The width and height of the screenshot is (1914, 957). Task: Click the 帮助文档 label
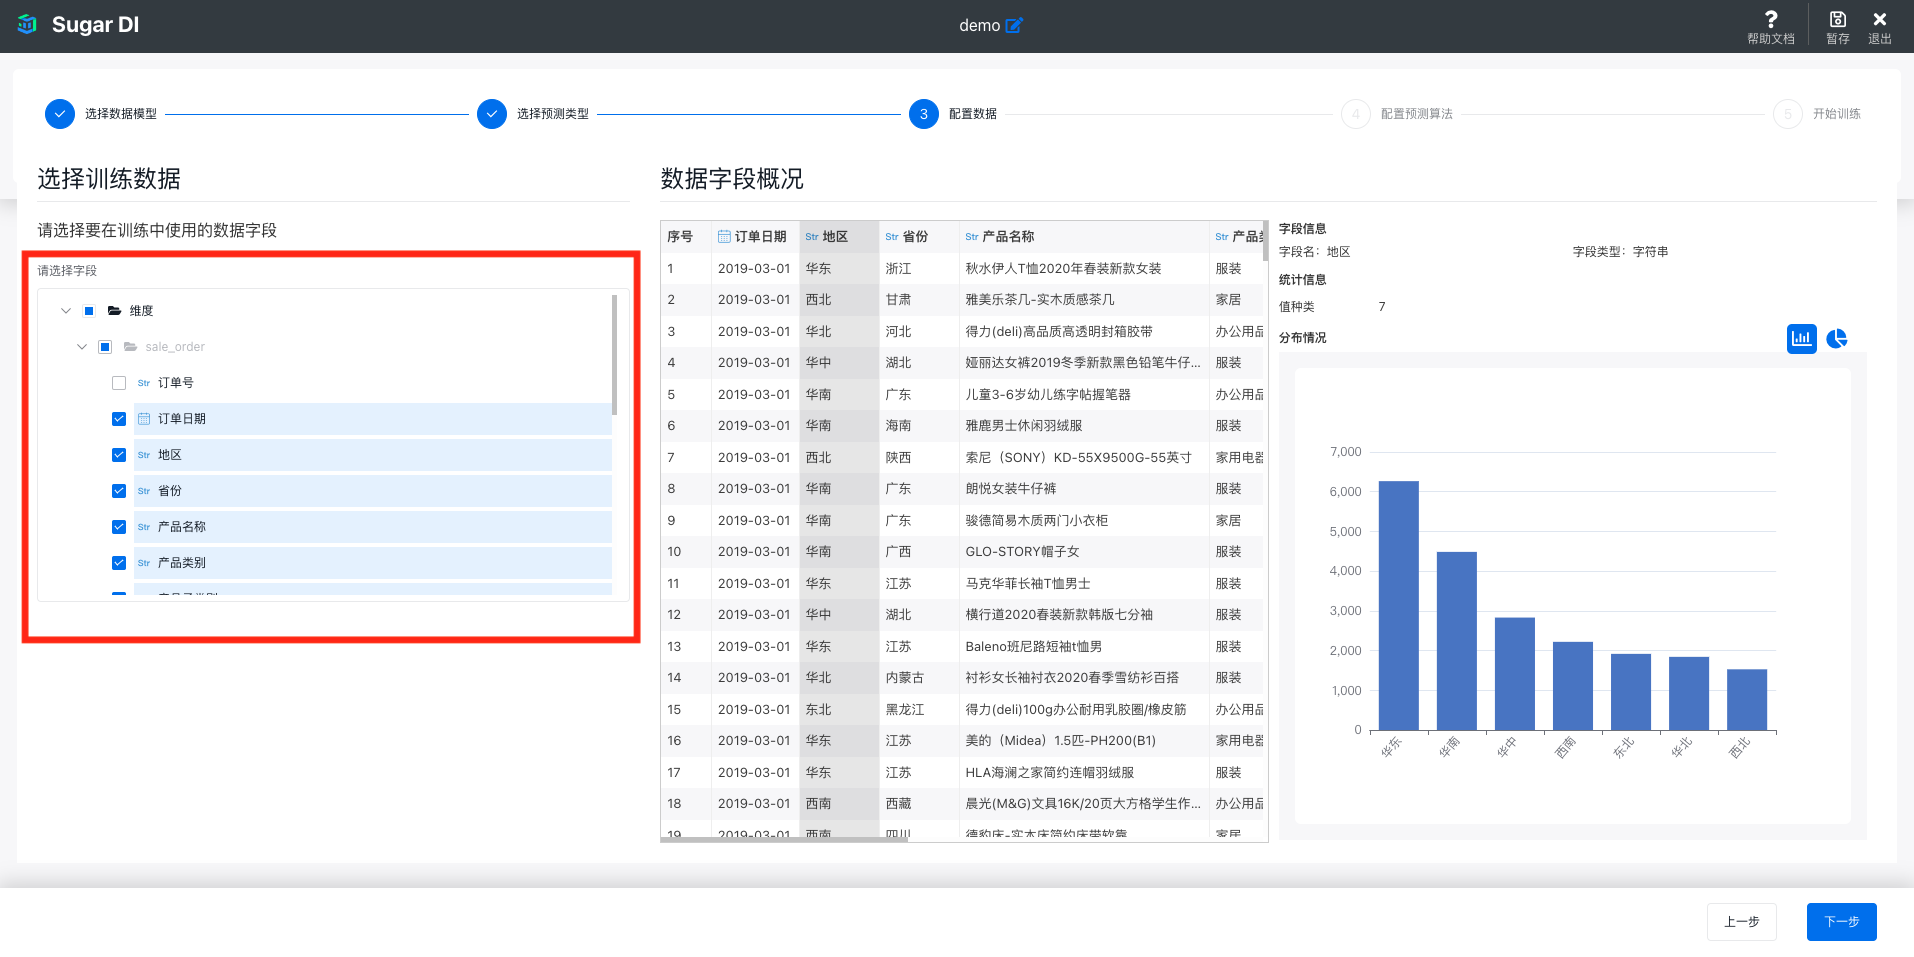pos(1771,39)
